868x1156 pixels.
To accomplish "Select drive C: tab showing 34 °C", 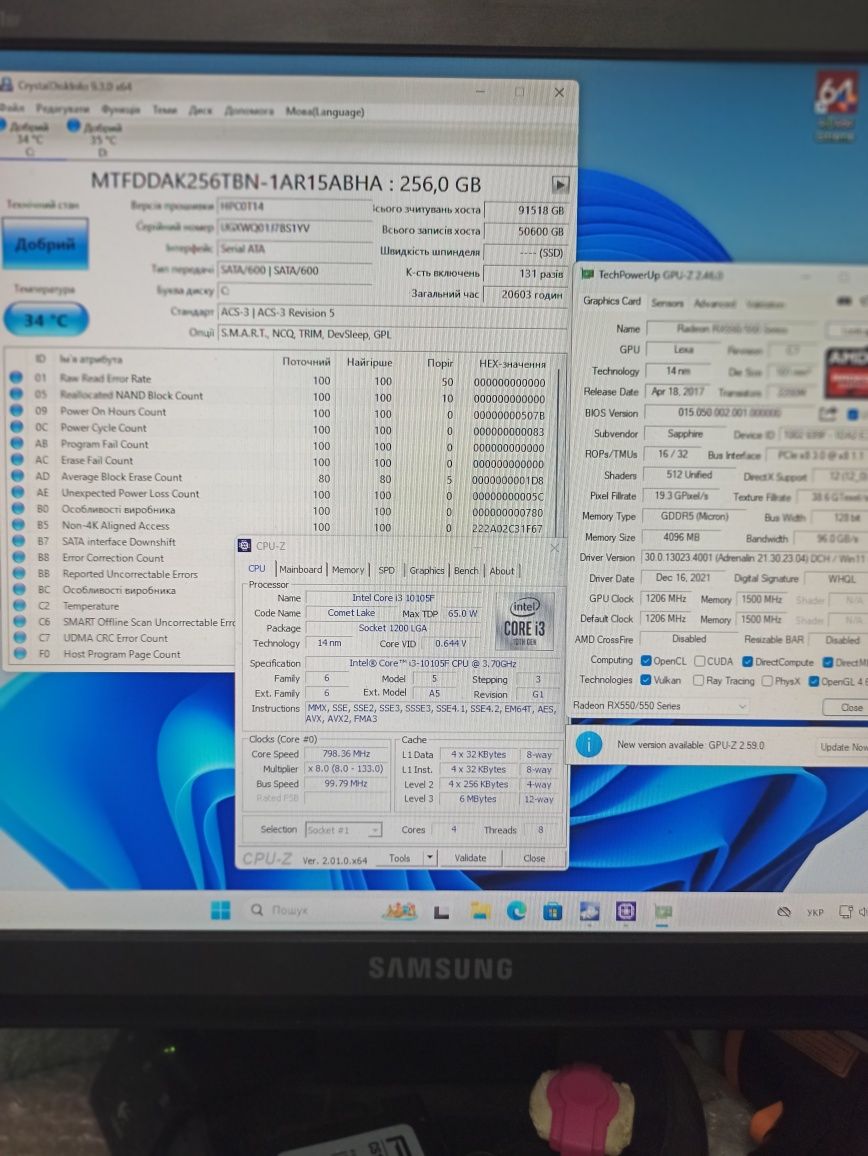I will 29,138.
